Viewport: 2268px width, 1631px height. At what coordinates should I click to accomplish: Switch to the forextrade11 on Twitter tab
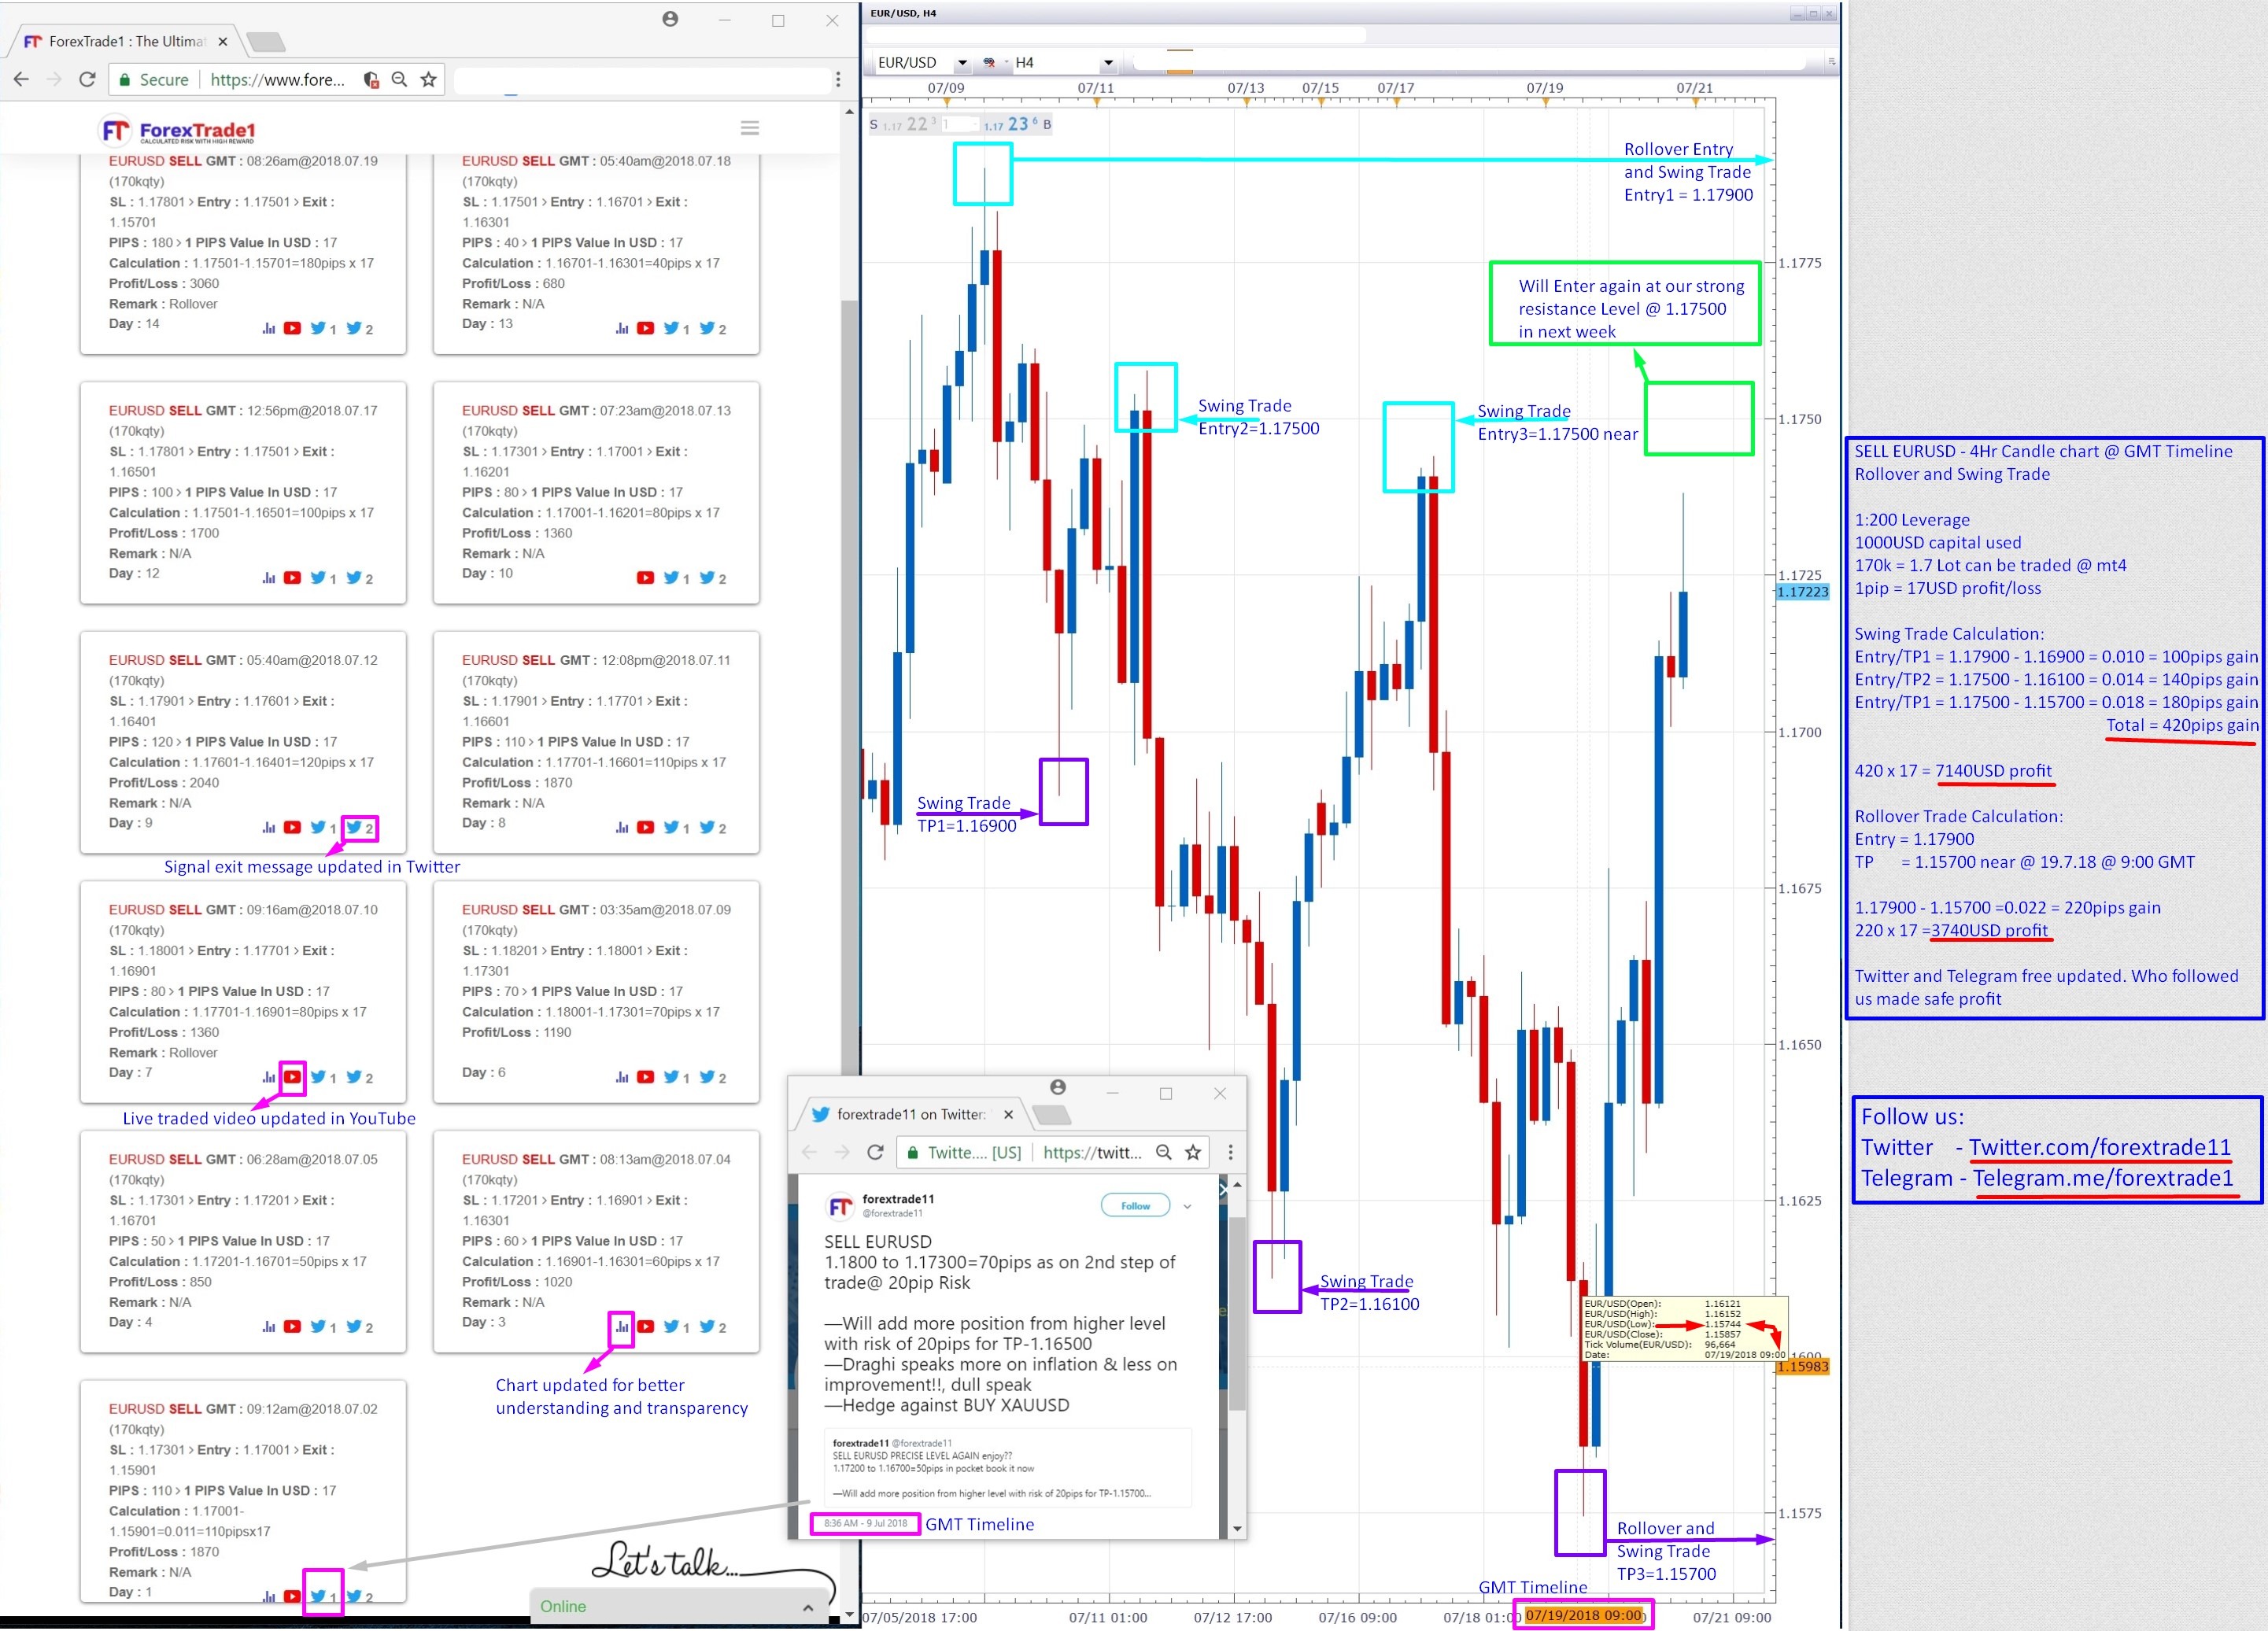pyautogui.click(x=917, y=1114)
